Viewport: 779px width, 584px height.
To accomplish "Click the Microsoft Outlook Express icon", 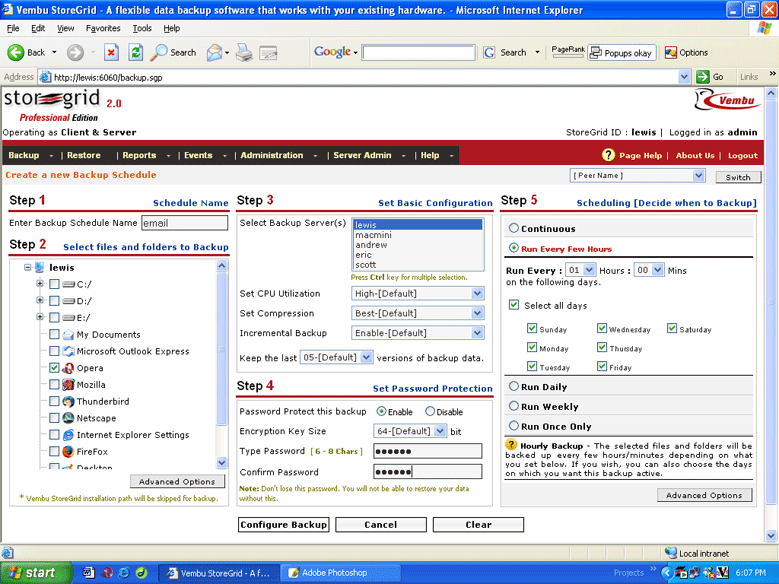I will pyautogui.click(x=69, y=351).
